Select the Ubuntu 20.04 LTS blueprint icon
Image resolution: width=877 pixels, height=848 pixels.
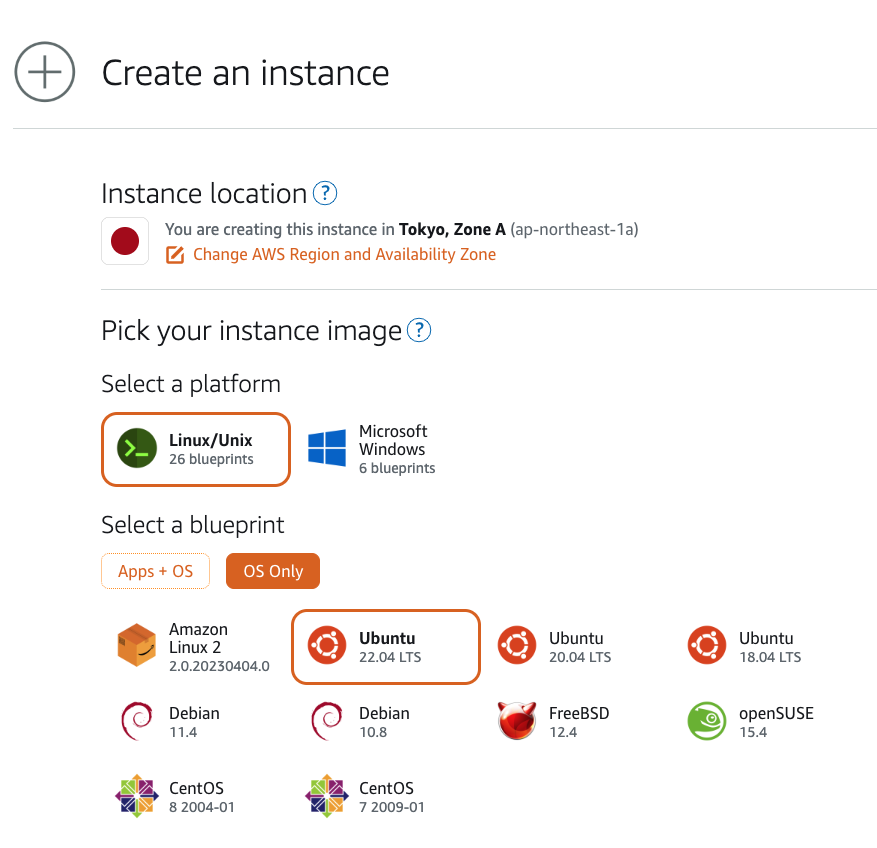(x=517, y=646)
